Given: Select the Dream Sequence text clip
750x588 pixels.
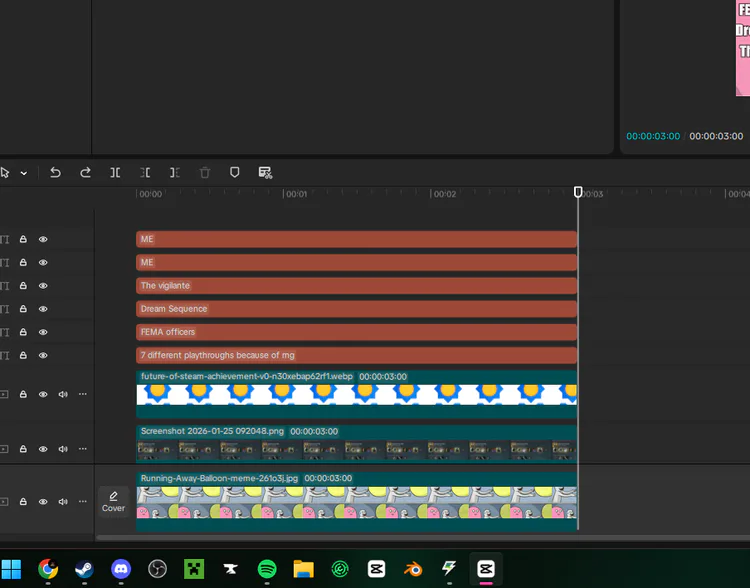Looking at the screenshot, I should [356, 309].
